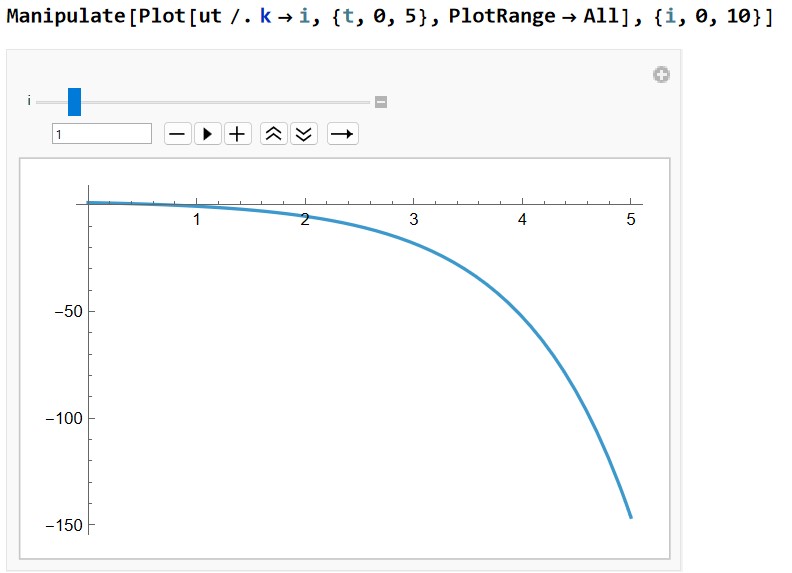Toggle the animation direction arrow button

[x=342, y=134]
